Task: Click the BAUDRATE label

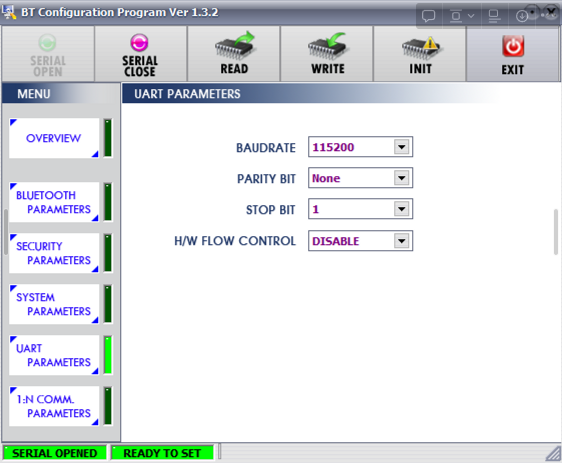Action: (x=266, y=148)
